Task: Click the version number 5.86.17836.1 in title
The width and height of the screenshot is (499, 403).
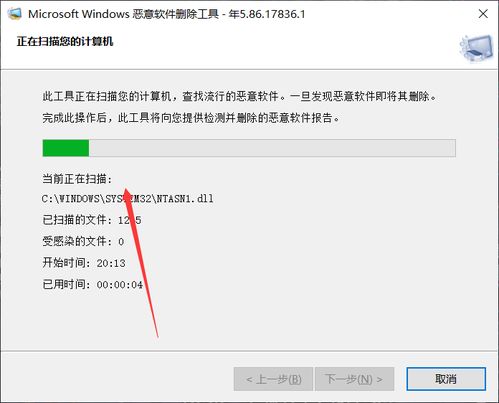Action: click(x=272, y=14)
